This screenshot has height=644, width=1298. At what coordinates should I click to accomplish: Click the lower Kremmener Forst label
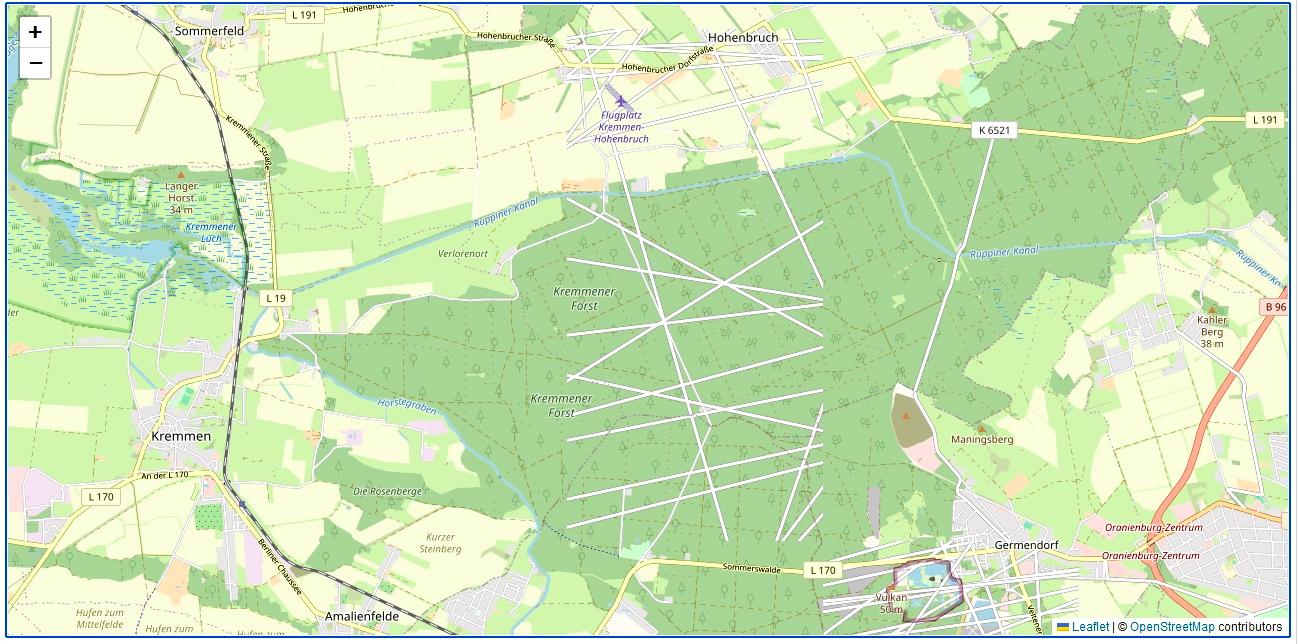561,405
